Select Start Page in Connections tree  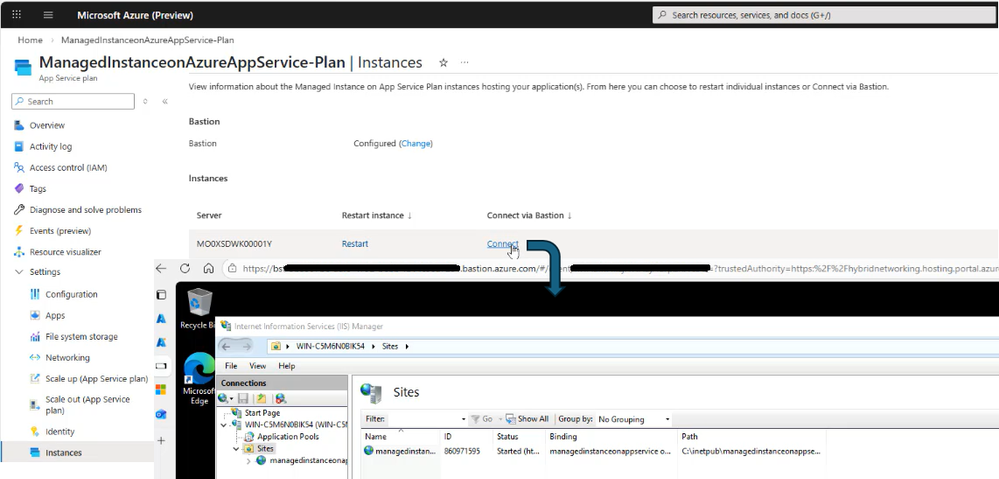coord(262,413)
